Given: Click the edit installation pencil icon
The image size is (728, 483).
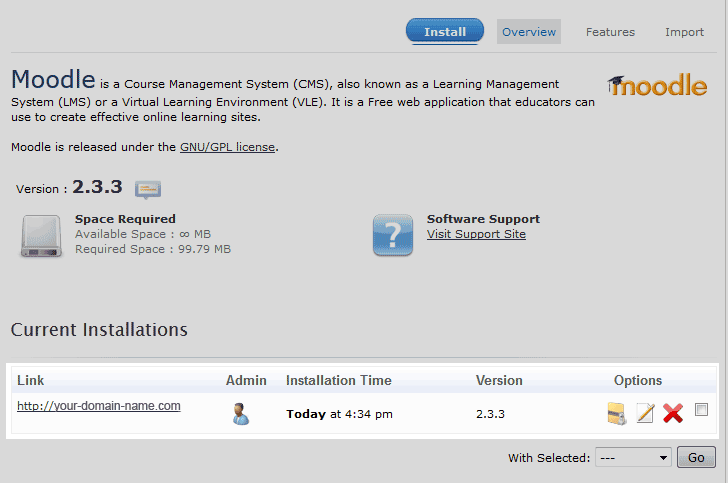Looking at the screenshot, I should click(645, 413).
